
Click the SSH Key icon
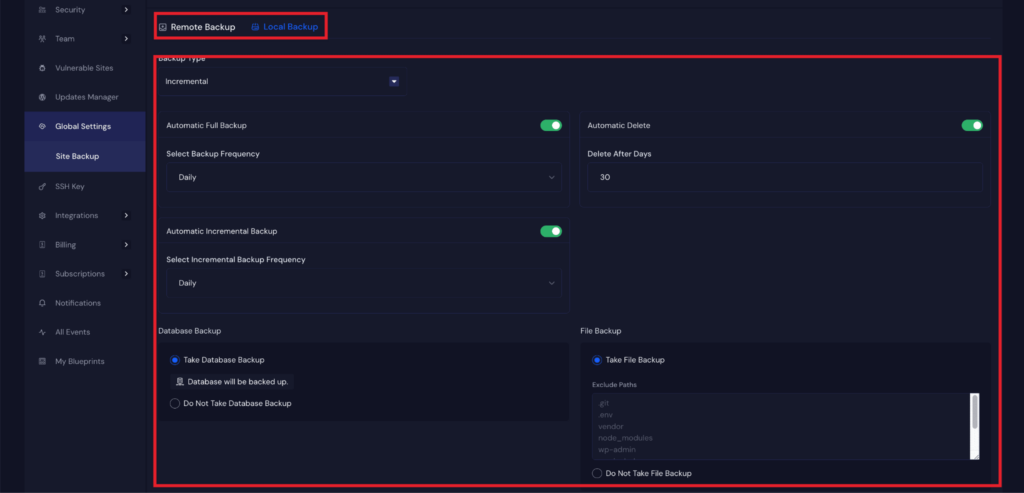coord(42,186)
